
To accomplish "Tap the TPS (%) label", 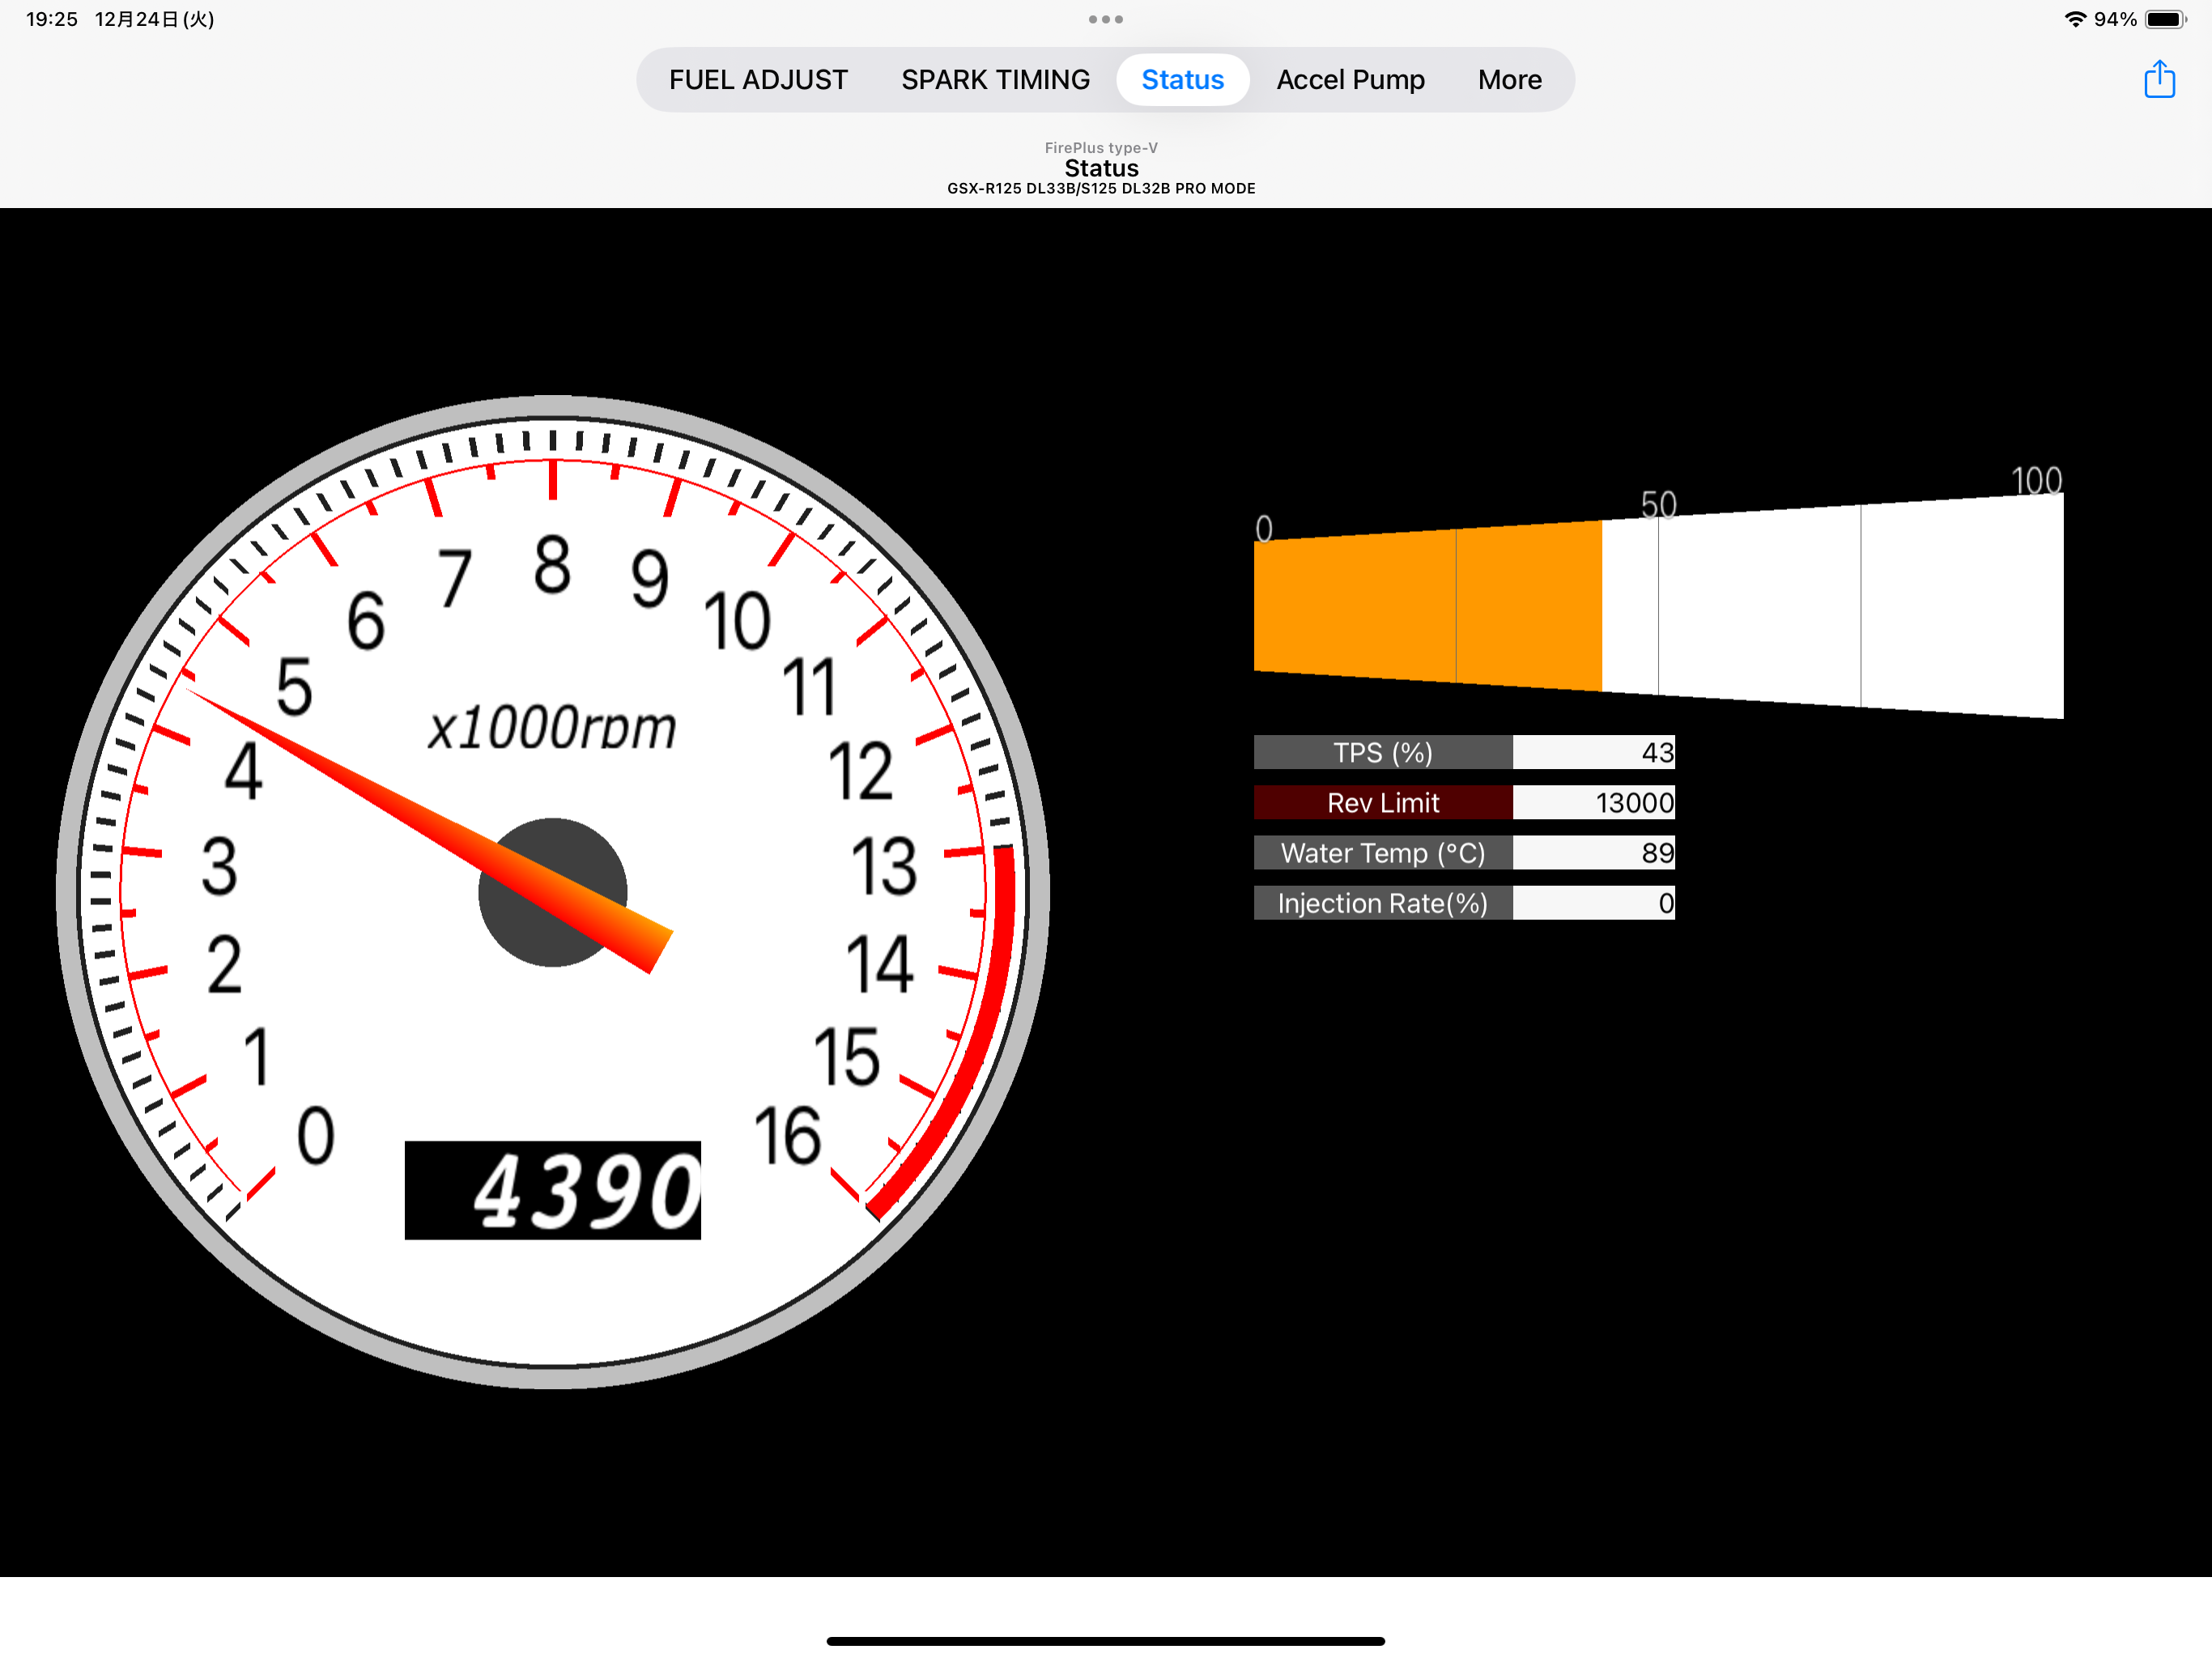I will (x=1383, y=752).
